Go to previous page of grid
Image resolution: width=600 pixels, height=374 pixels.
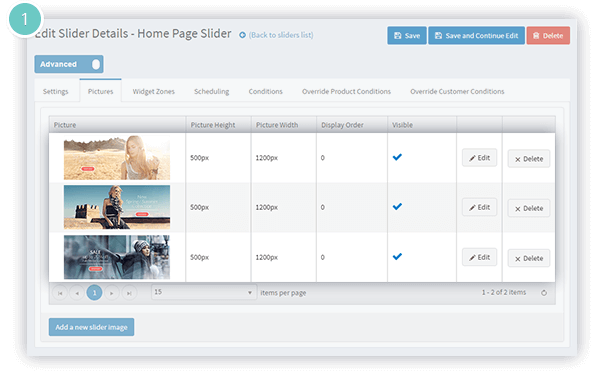[77, 293]
